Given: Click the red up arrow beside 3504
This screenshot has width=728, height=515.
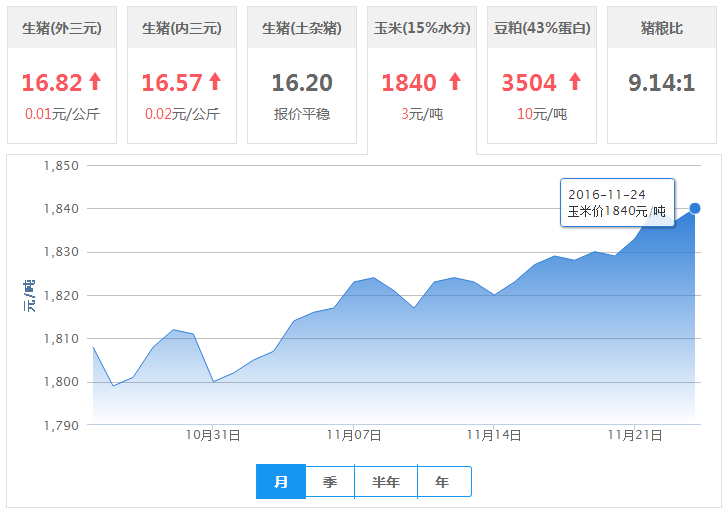Looking at the screenshot, I should tap(575, 81).
